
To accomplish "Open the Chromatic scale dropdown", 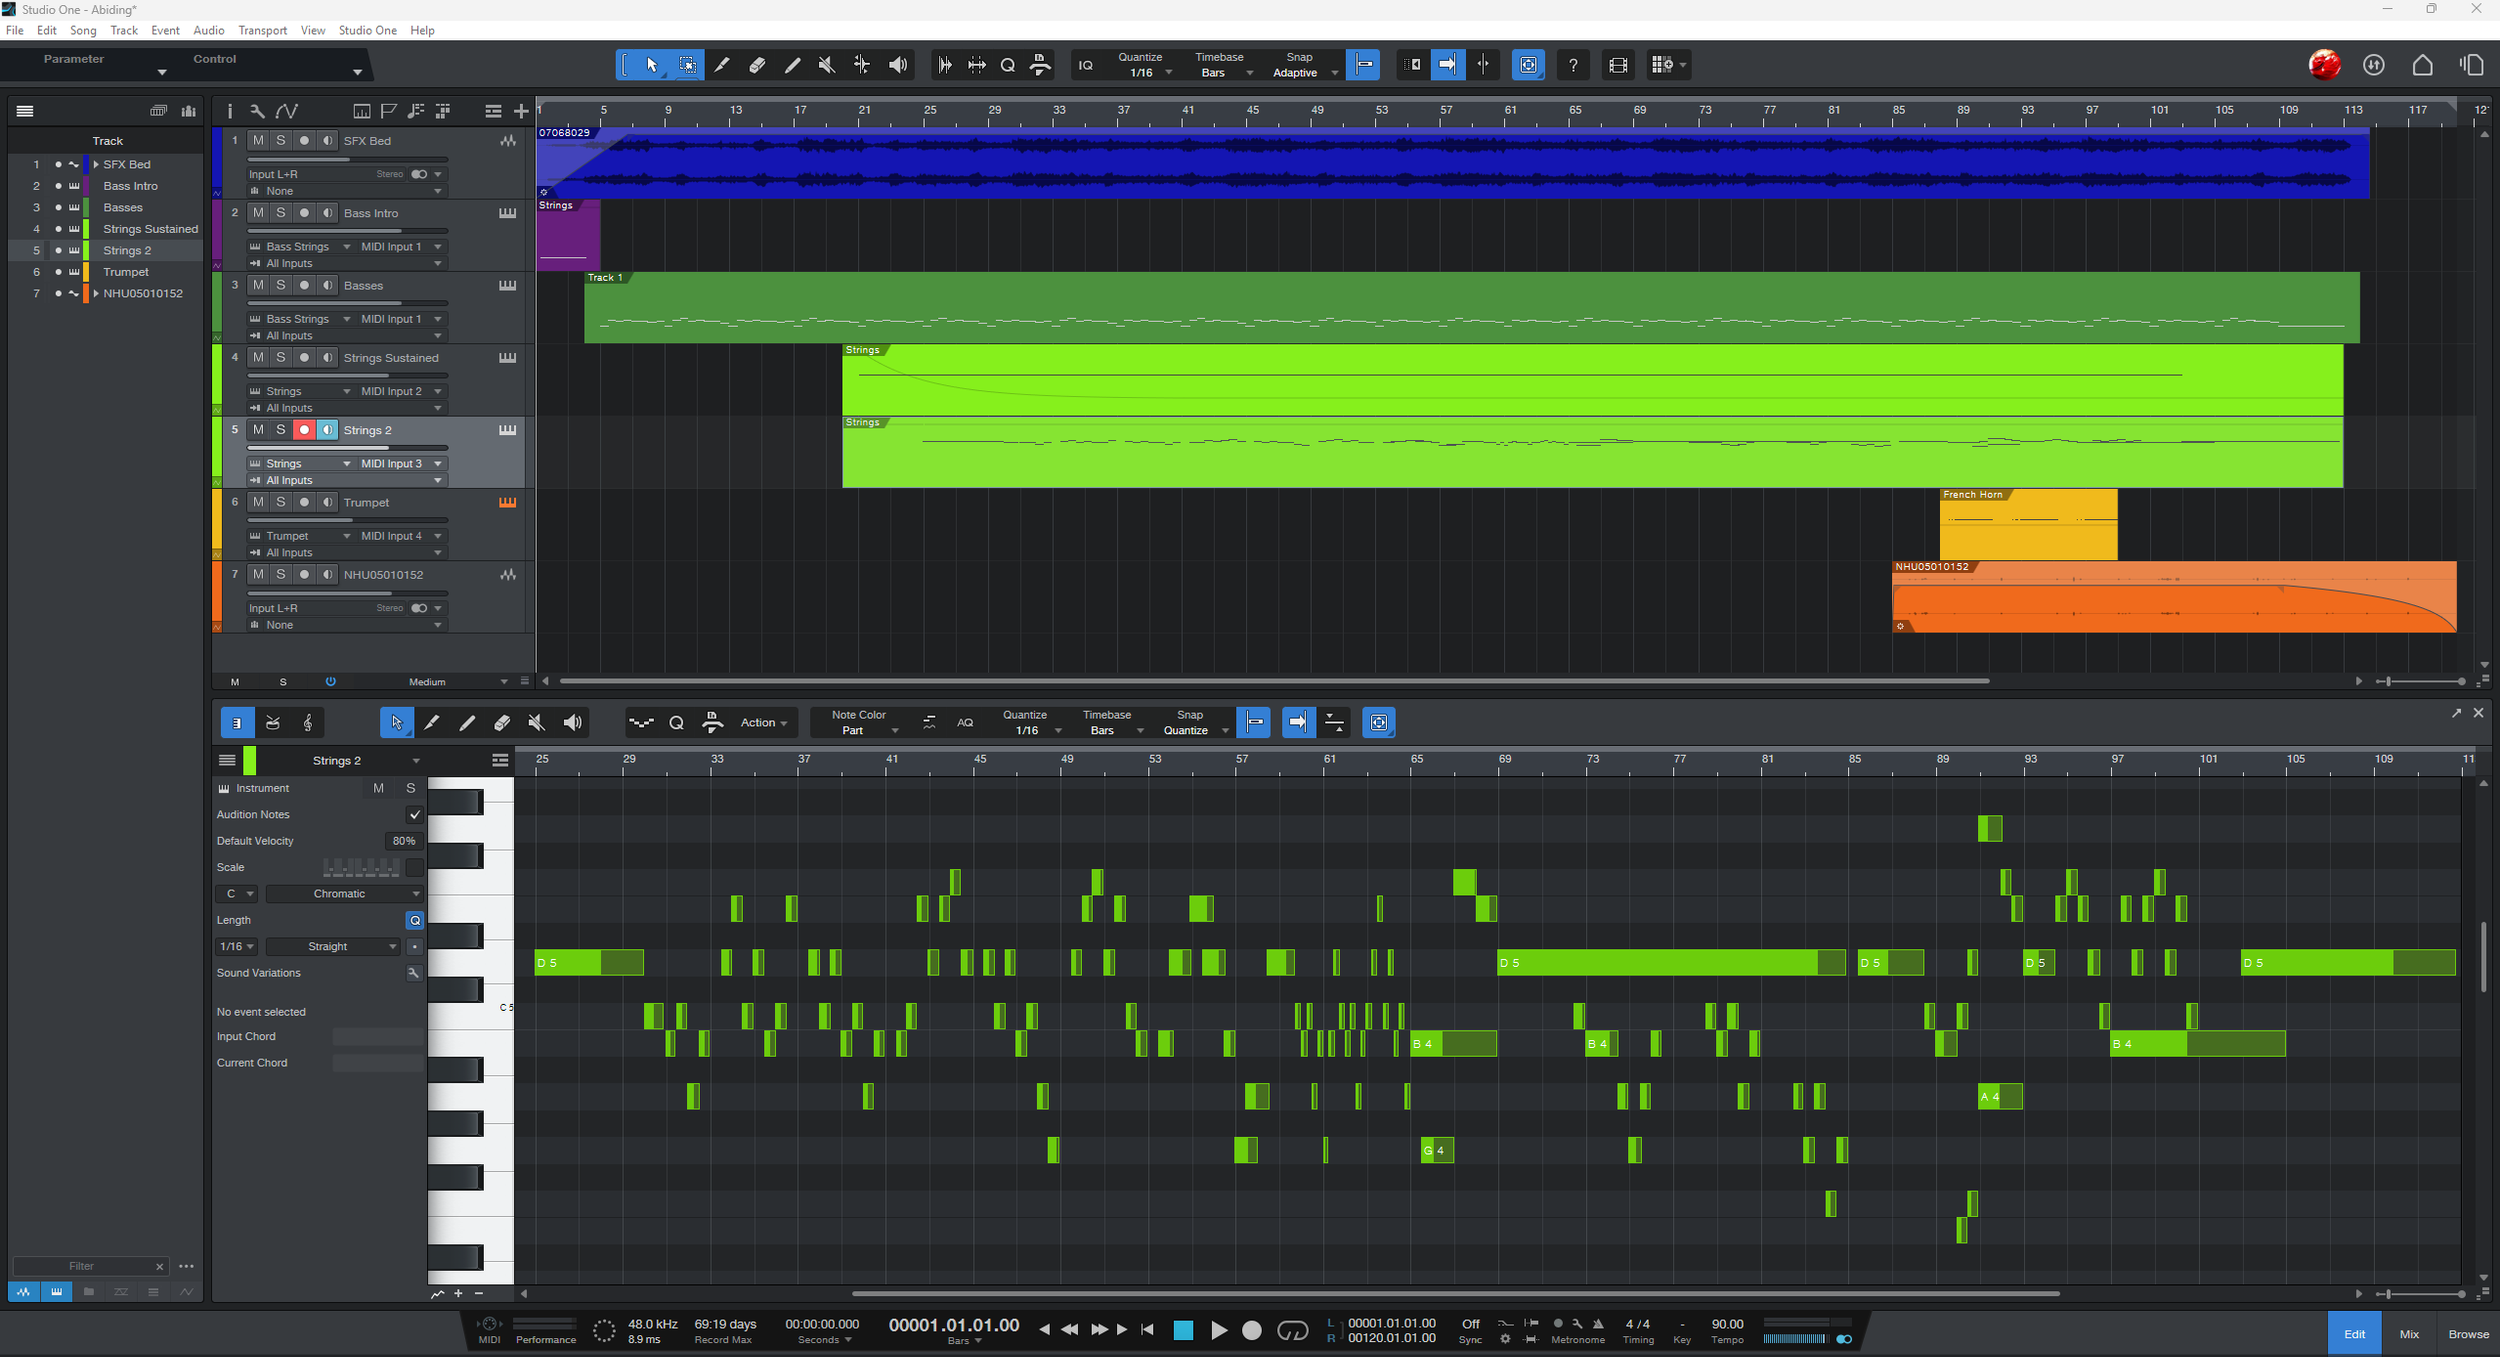I will coord(345,894).
